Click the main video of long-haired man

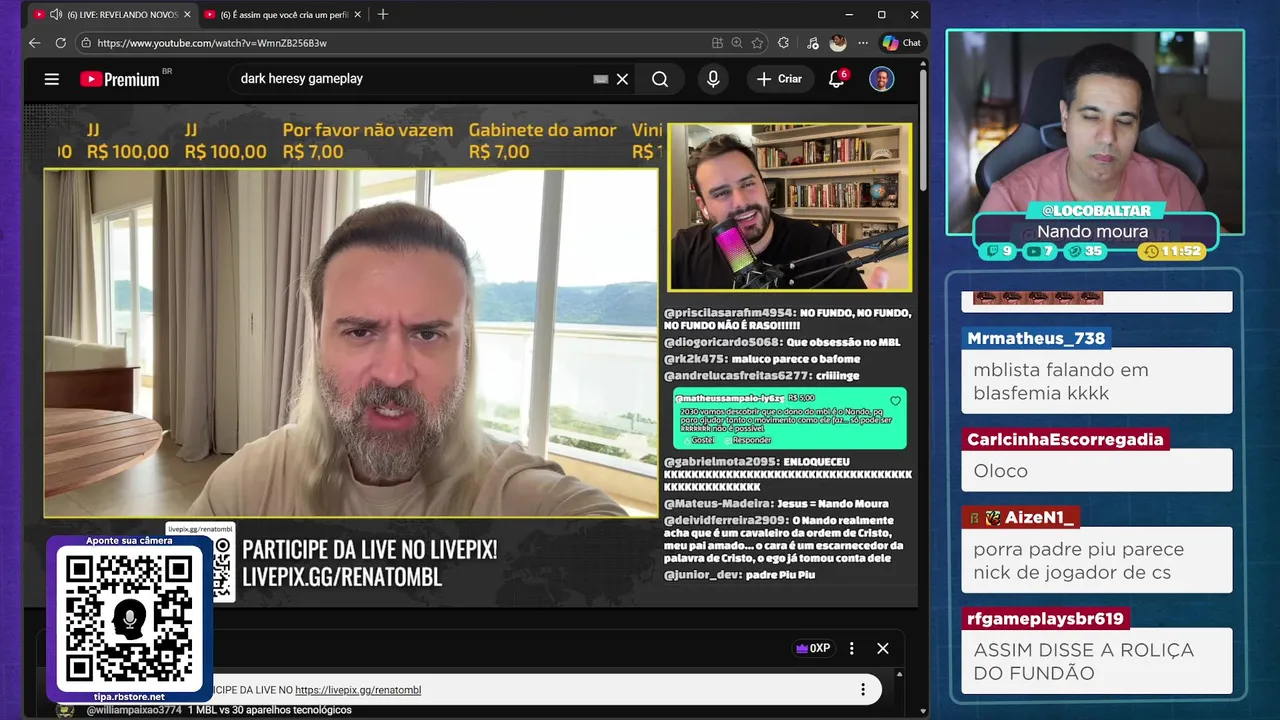[351, 343]
